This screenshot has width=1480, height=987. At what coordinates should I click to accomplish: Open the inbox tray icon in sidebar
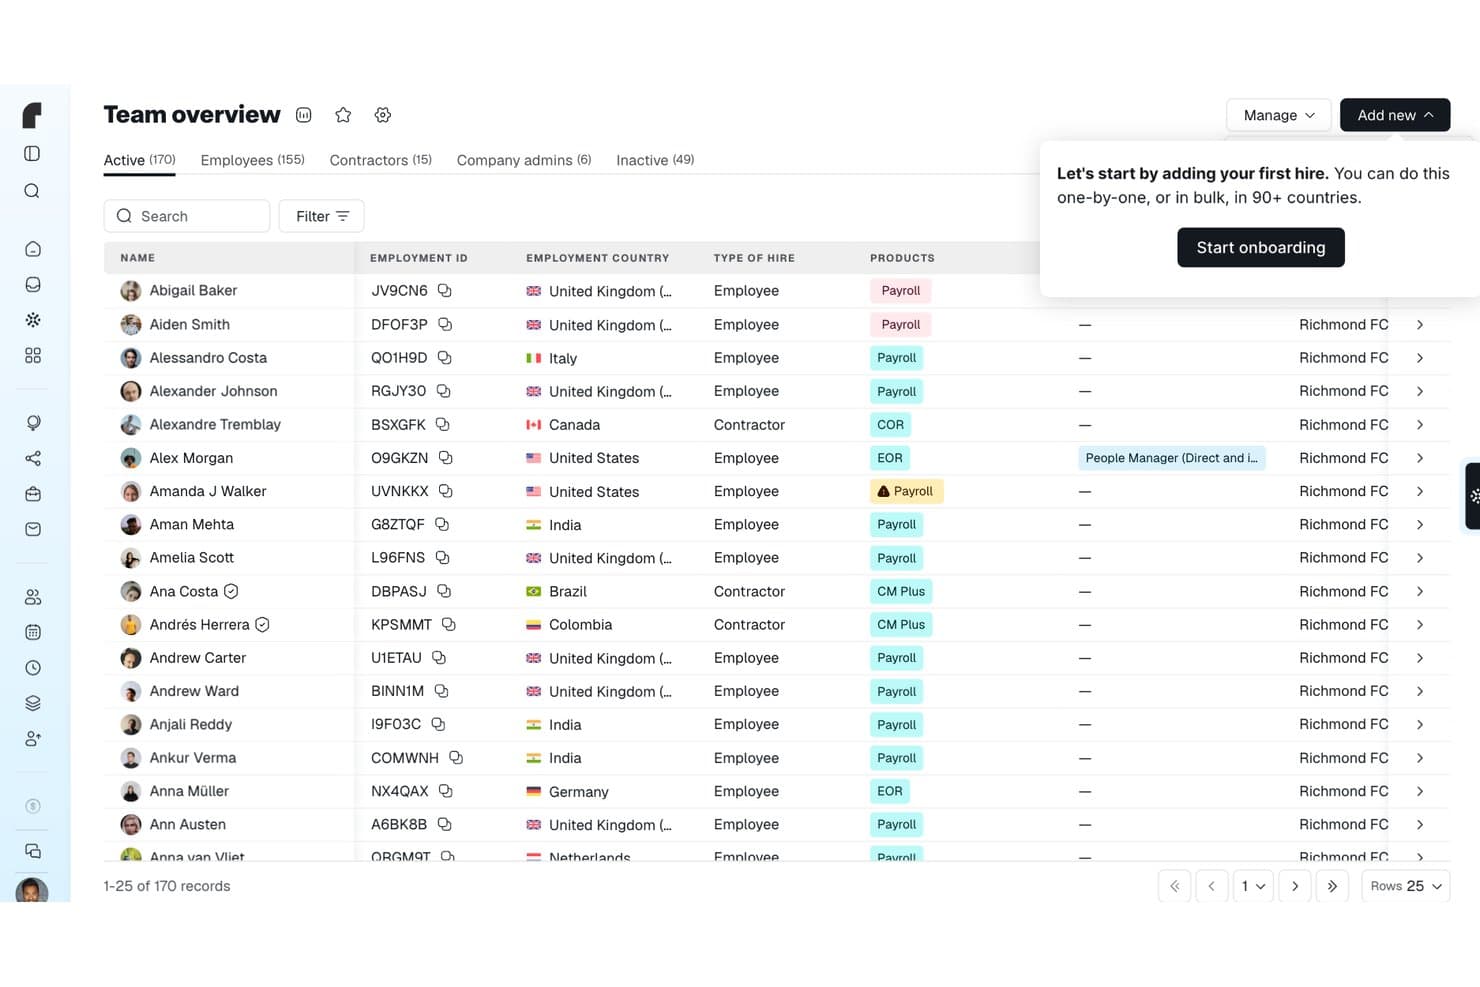coord(33,285)
